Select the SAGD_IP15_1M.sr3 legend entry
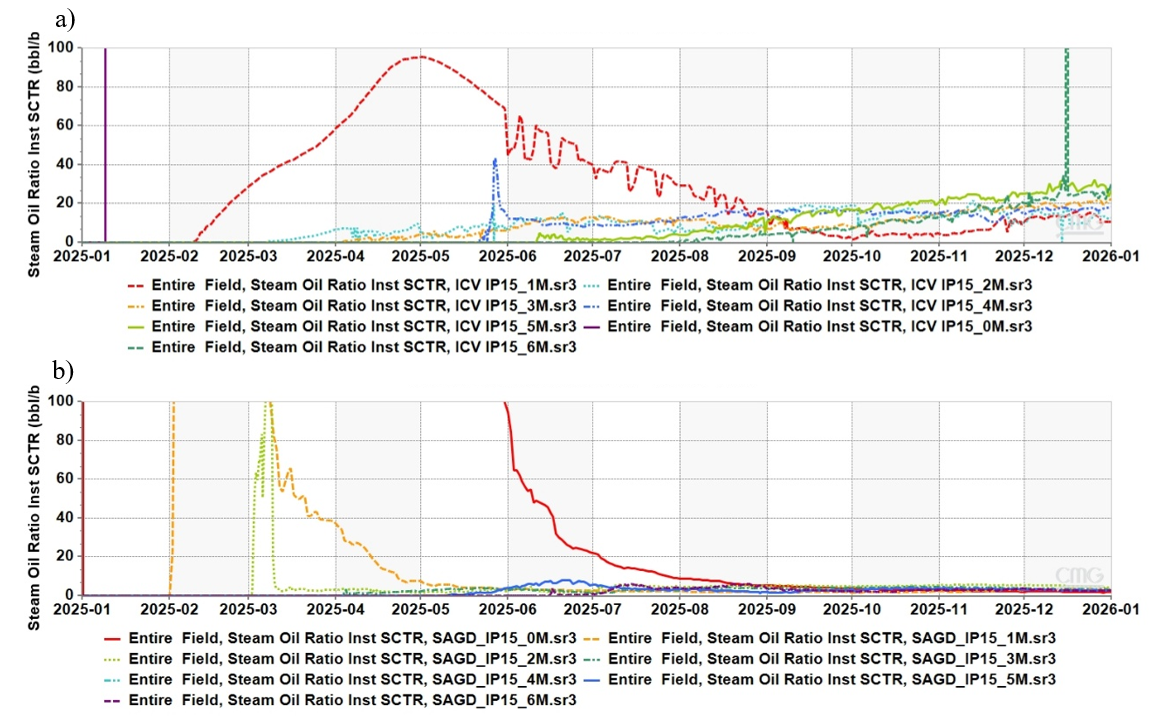This screenshot has width=1167, height=720. (x=819, y=639)
